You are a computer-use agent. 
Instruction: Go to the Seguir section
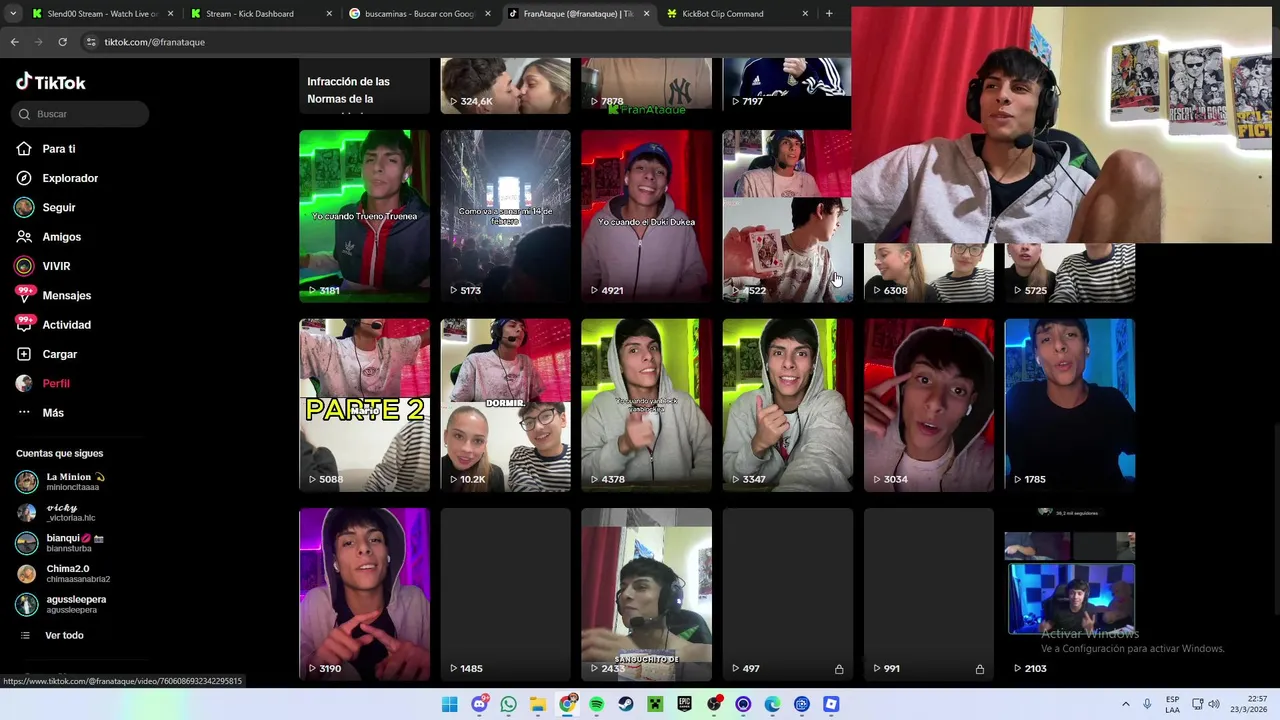tap(58, 207)
